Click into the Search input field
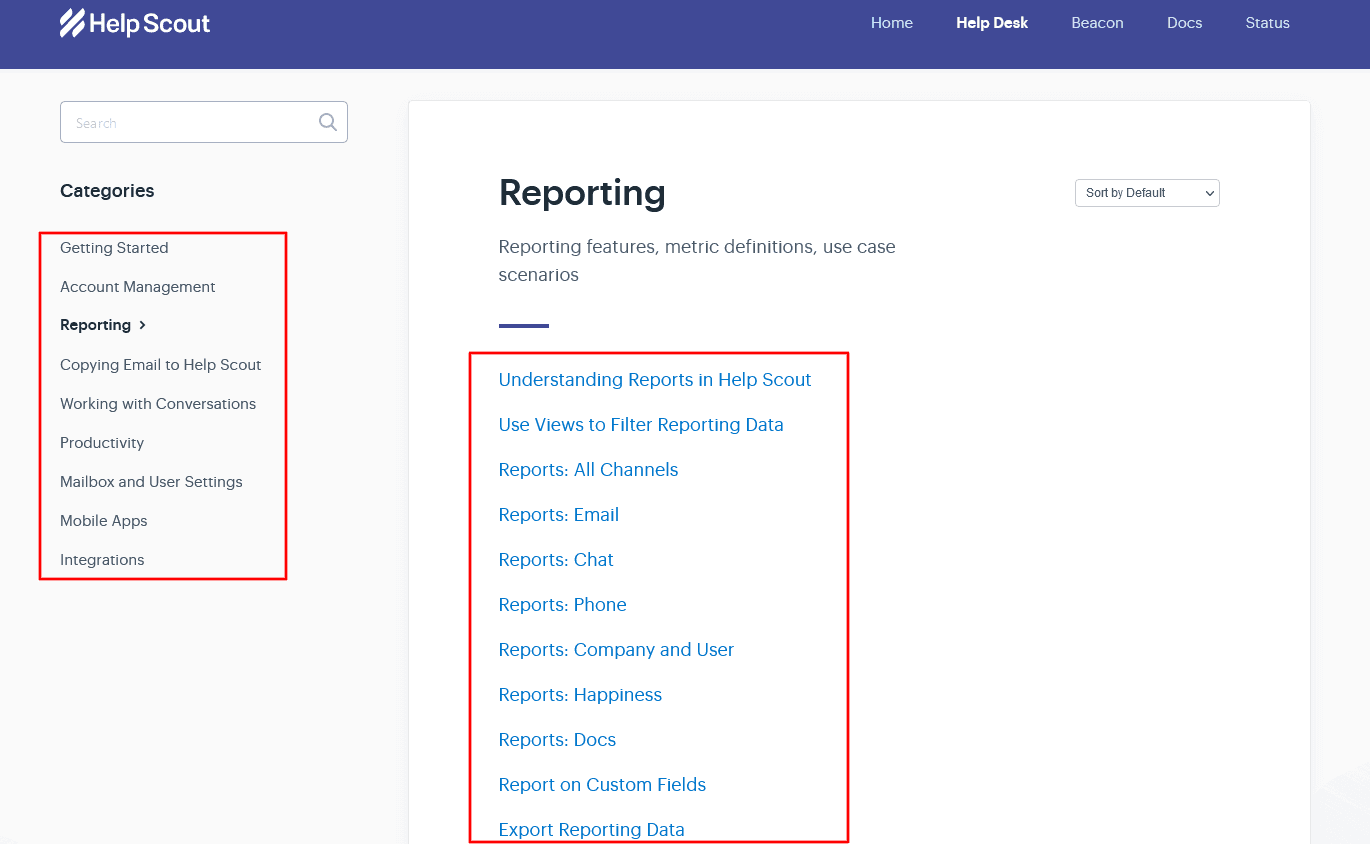This screenshot has height=844, width=1370. tap(190, 122)
